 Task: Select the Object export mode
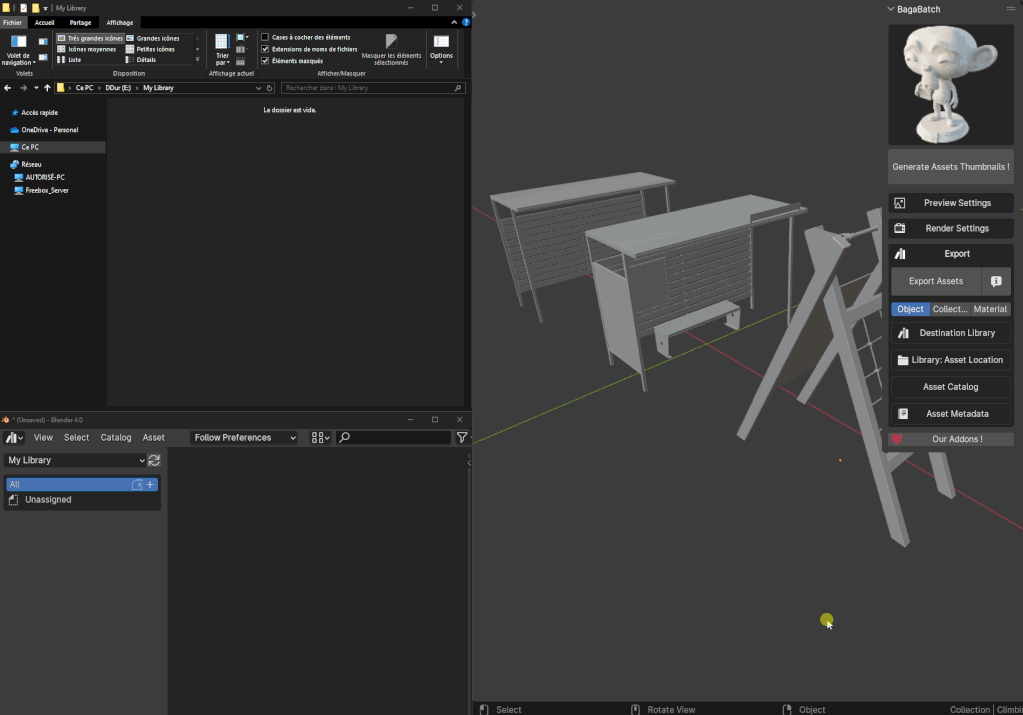pyautogui.click(x=910, y=309)
